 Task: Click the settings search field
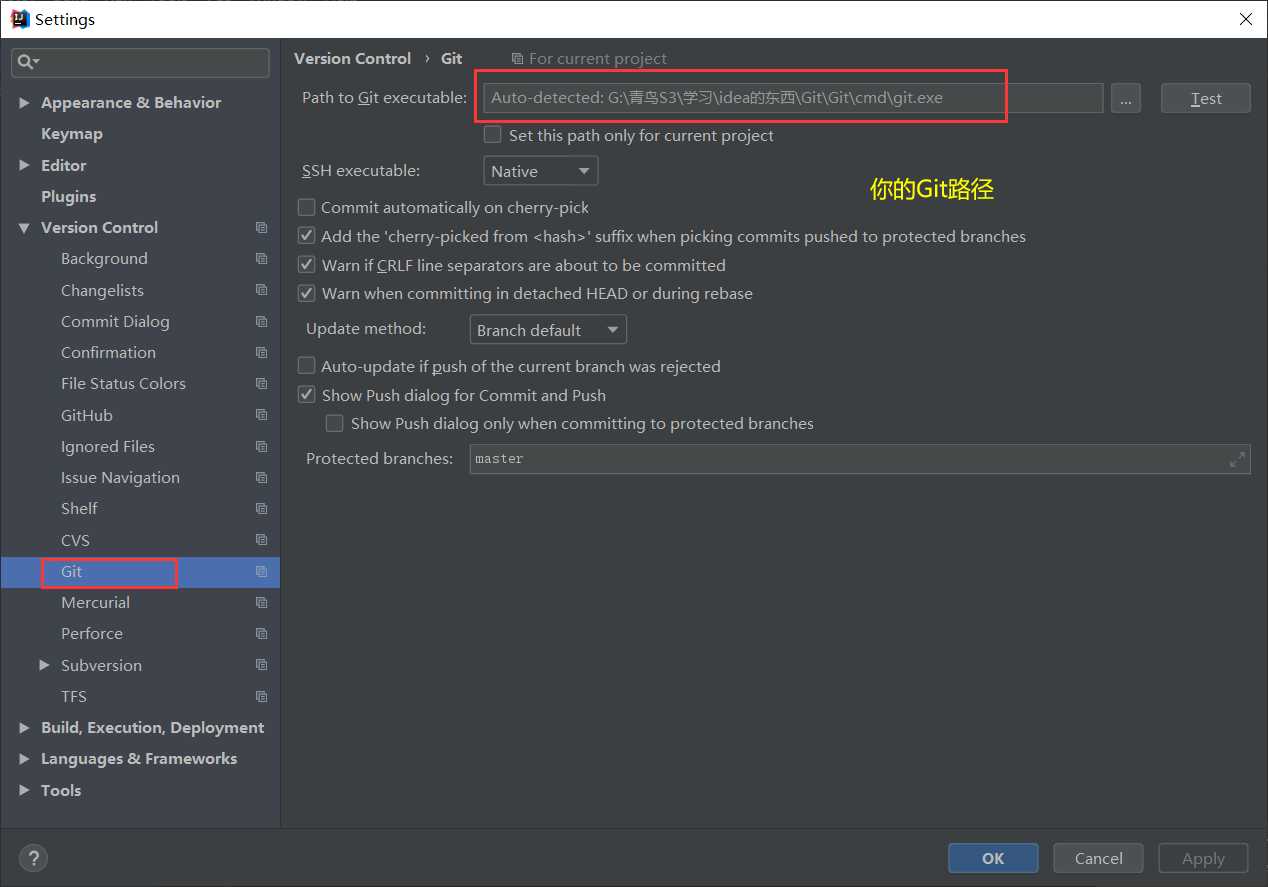141,62
